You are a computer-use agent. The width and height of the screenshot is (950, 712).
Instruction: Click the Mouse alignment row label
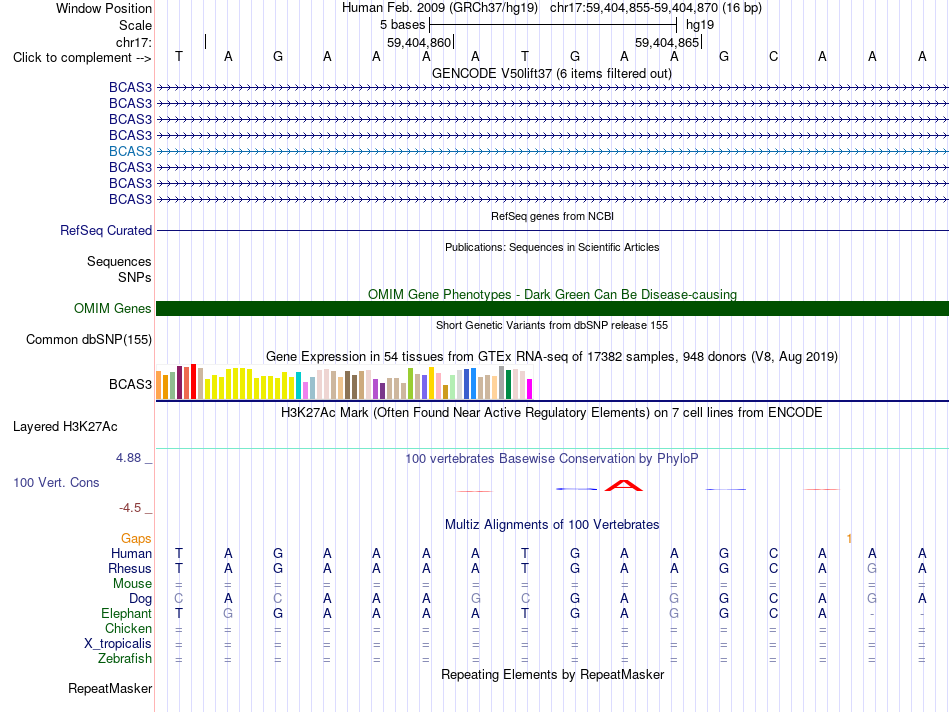[132, 584]
